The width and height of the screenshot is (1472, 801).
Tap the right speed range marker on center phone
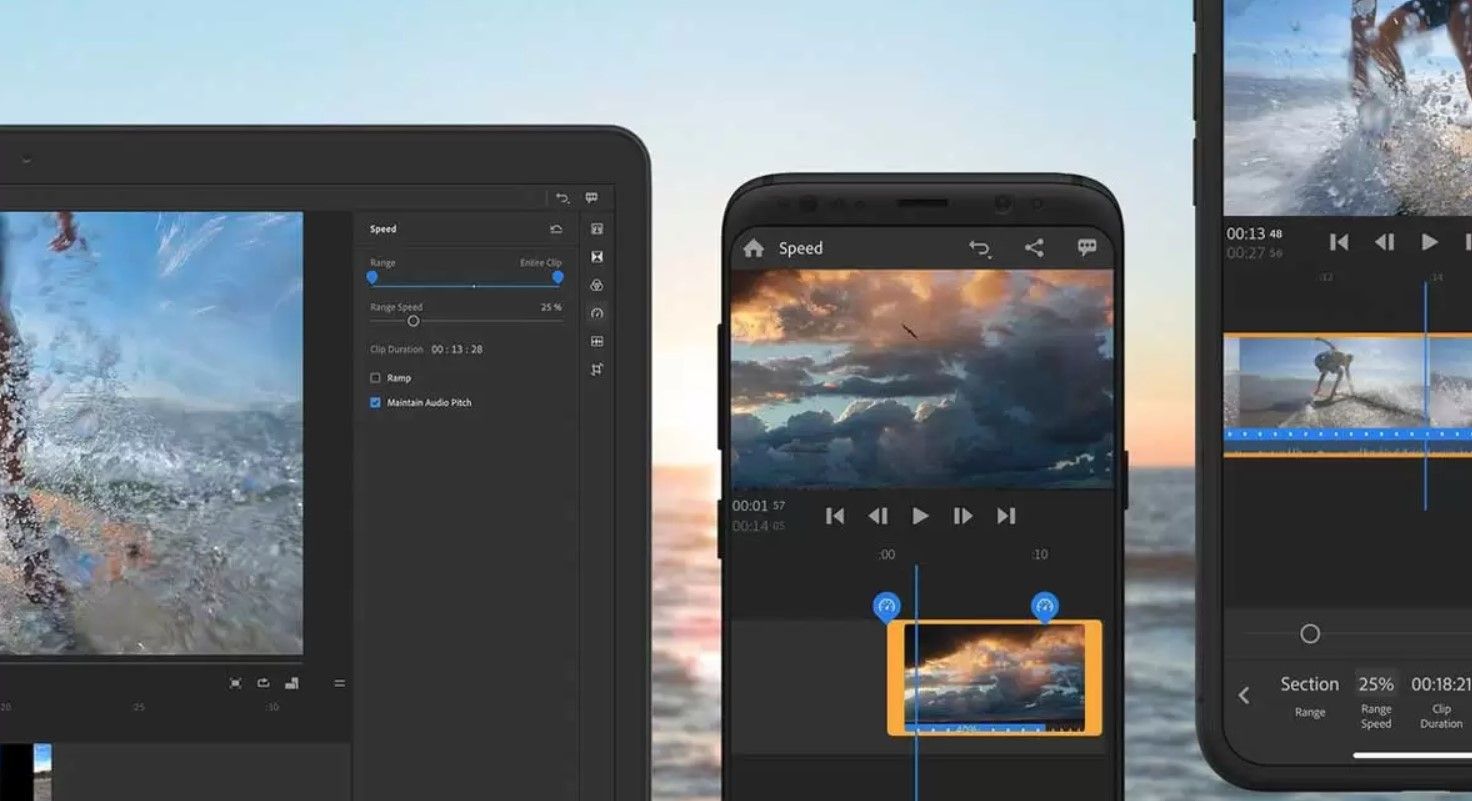point(1045,606)
